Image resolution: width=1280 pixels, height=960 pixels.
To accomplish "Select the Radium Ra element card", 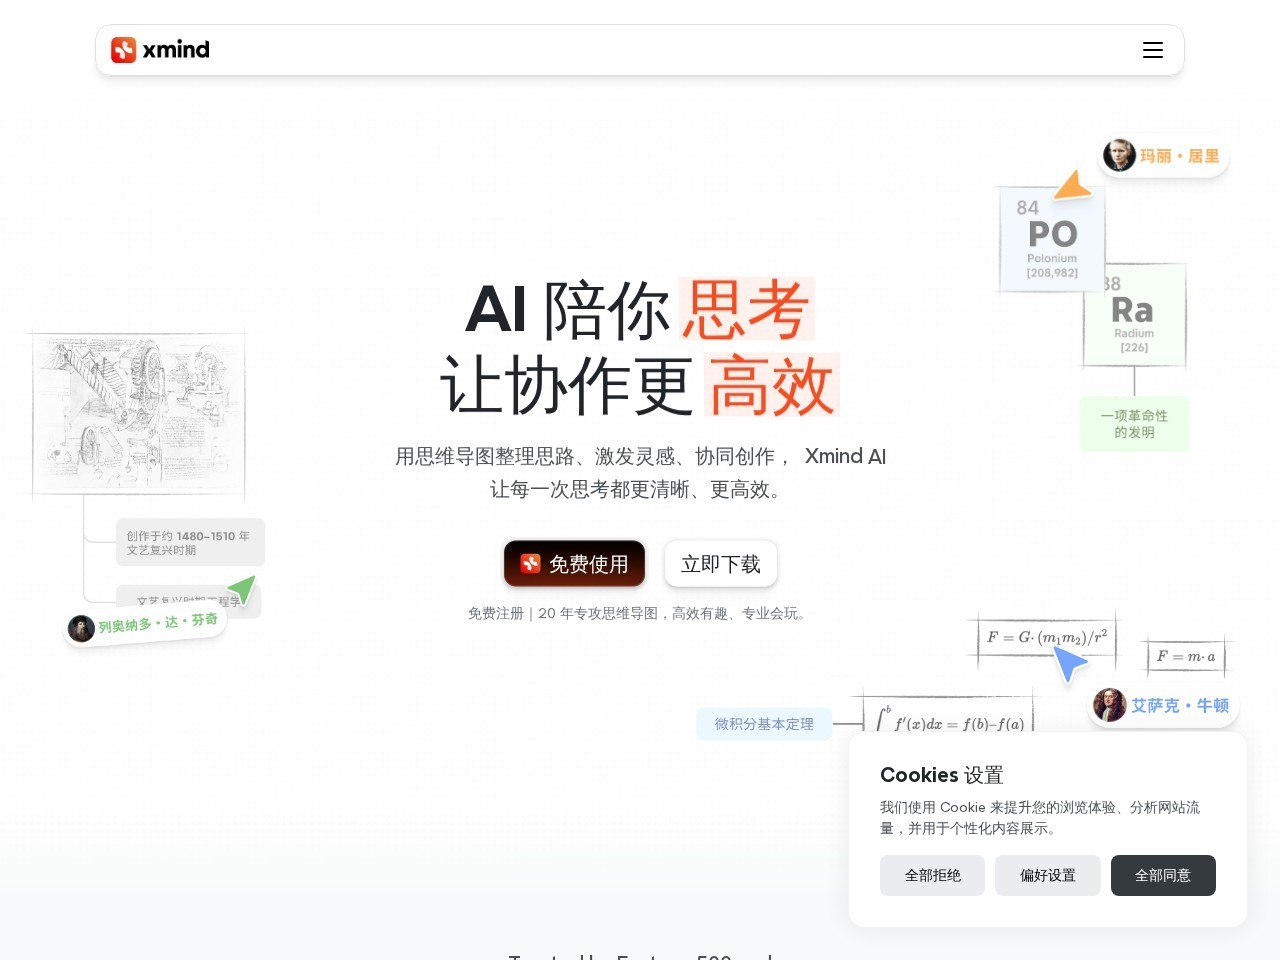I will (1134, 315).
